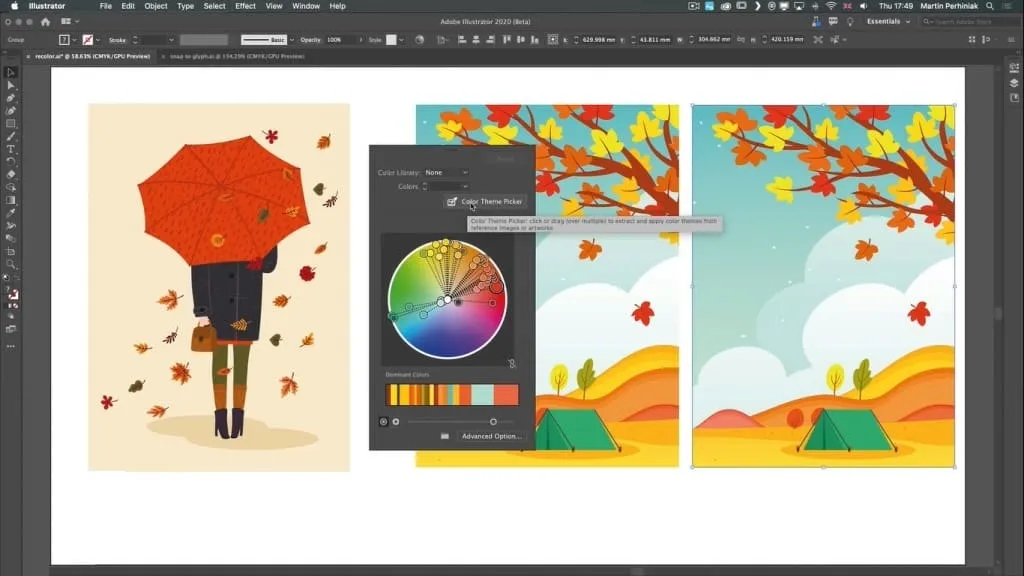The height and width of the screenshot is (576, 1024).
Task: Open the Opacity dropdown in the control bar
Action: pos(361,39)
